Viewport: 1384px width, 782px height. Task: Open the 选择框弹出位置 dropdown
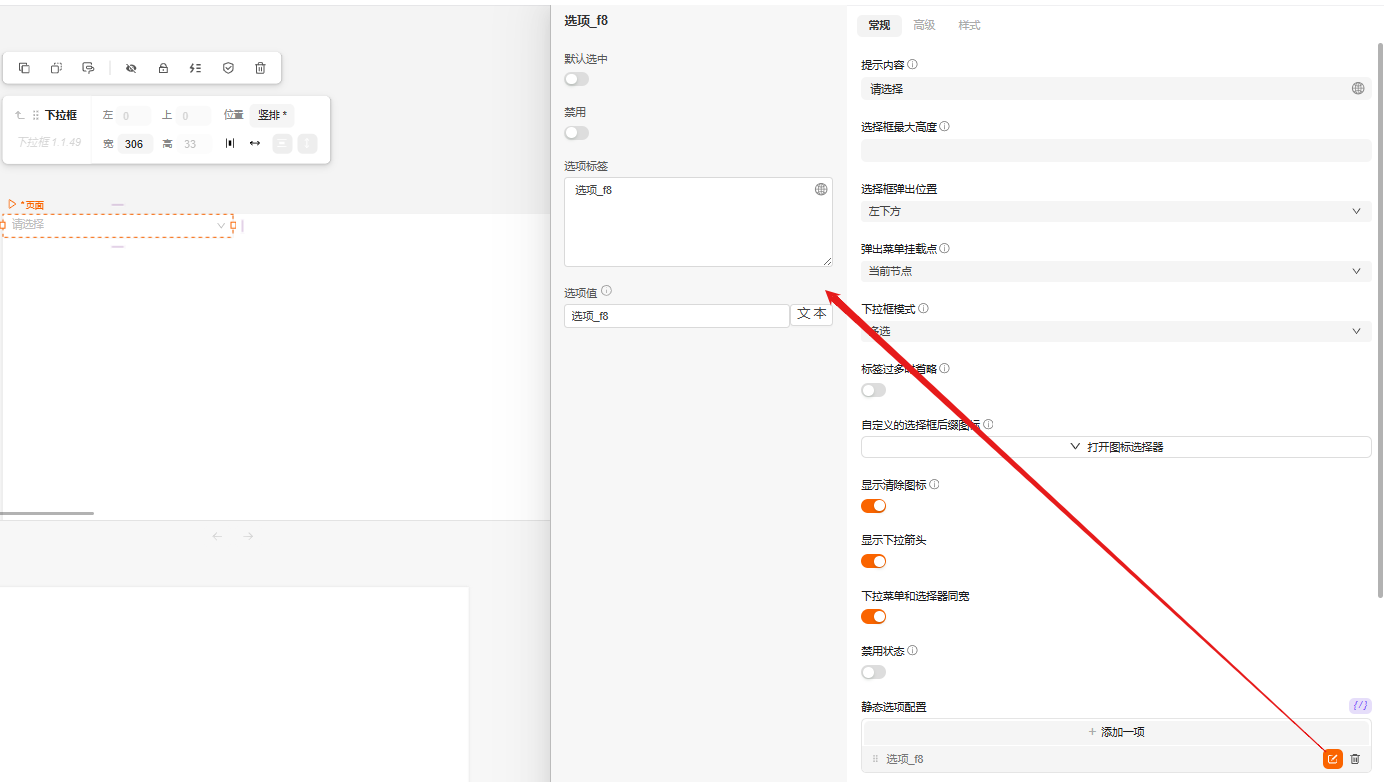click(x=1115, y=211)
